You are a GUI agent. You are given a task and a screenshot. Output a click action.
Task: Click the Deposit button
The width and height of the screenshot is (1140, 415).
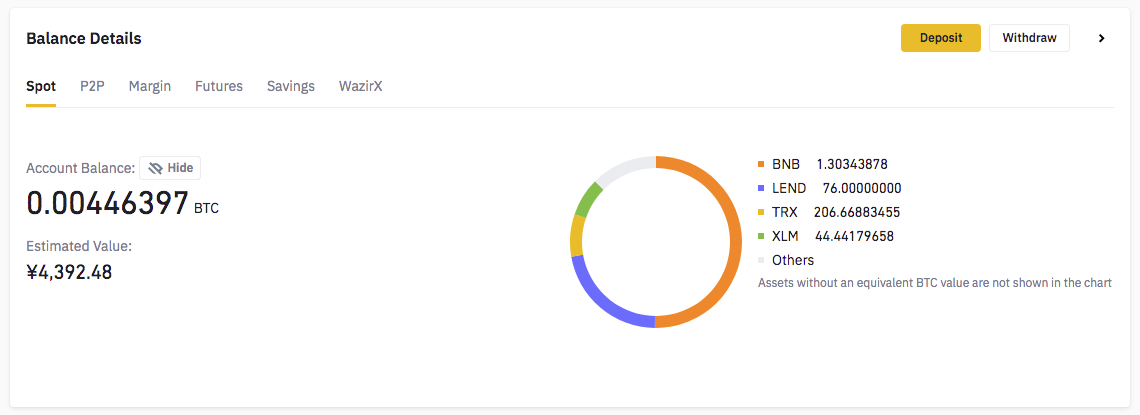coord(941,38)
